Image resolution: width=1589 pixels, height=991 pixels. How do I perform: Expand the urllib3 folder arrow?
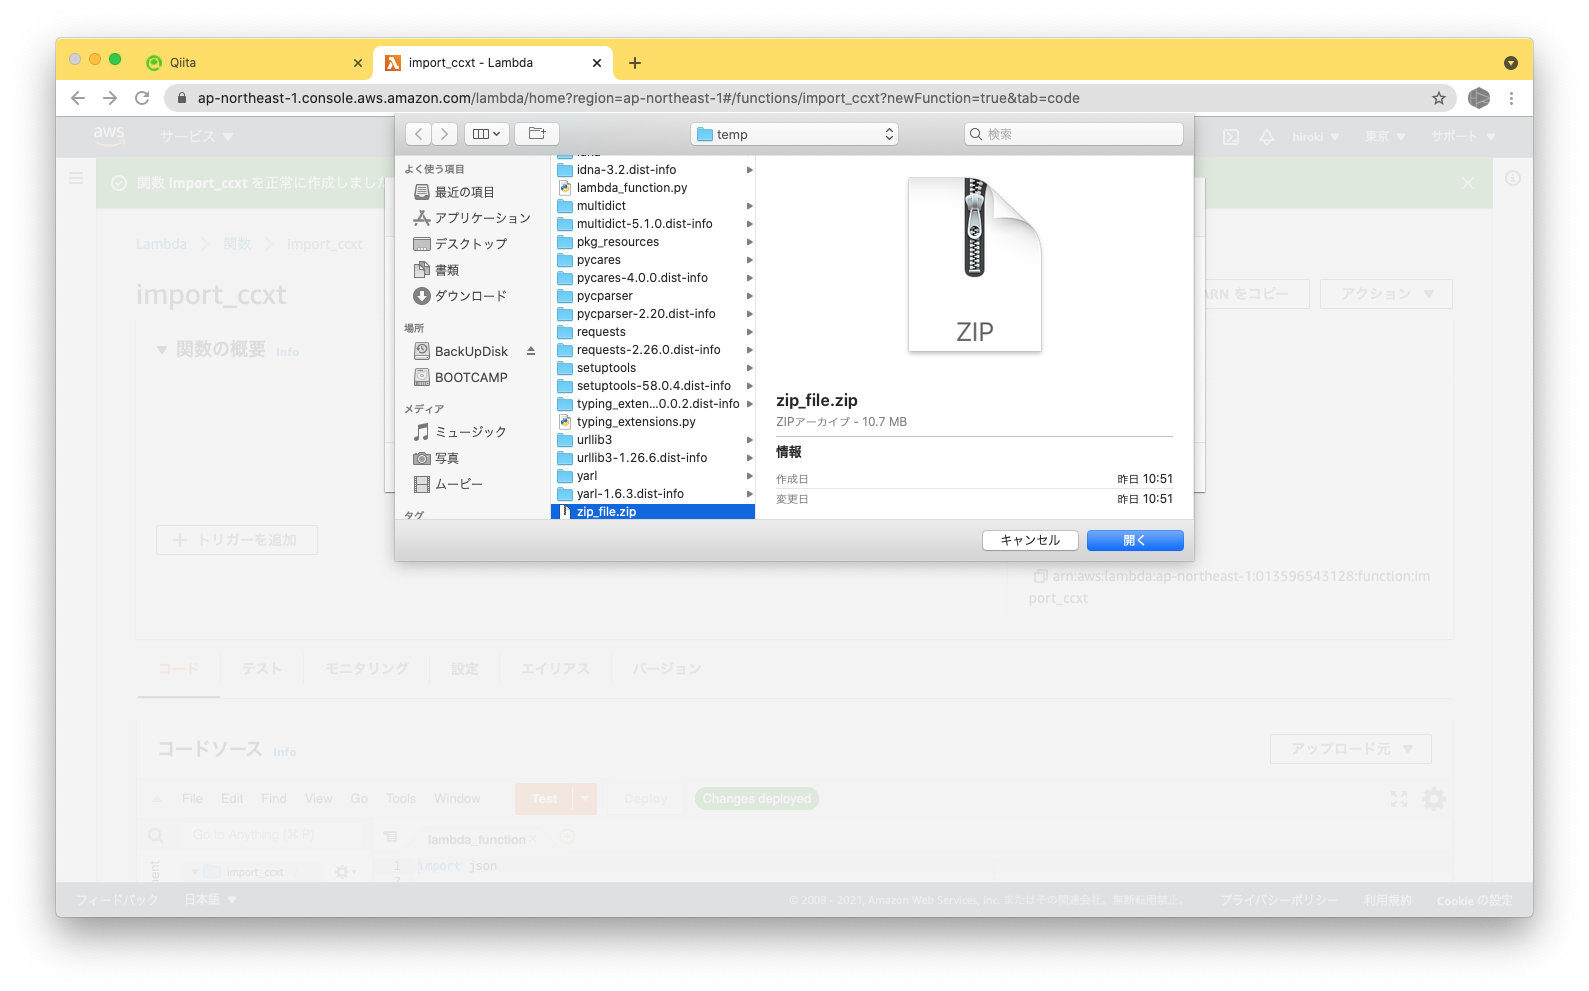[x=749, y=440]
